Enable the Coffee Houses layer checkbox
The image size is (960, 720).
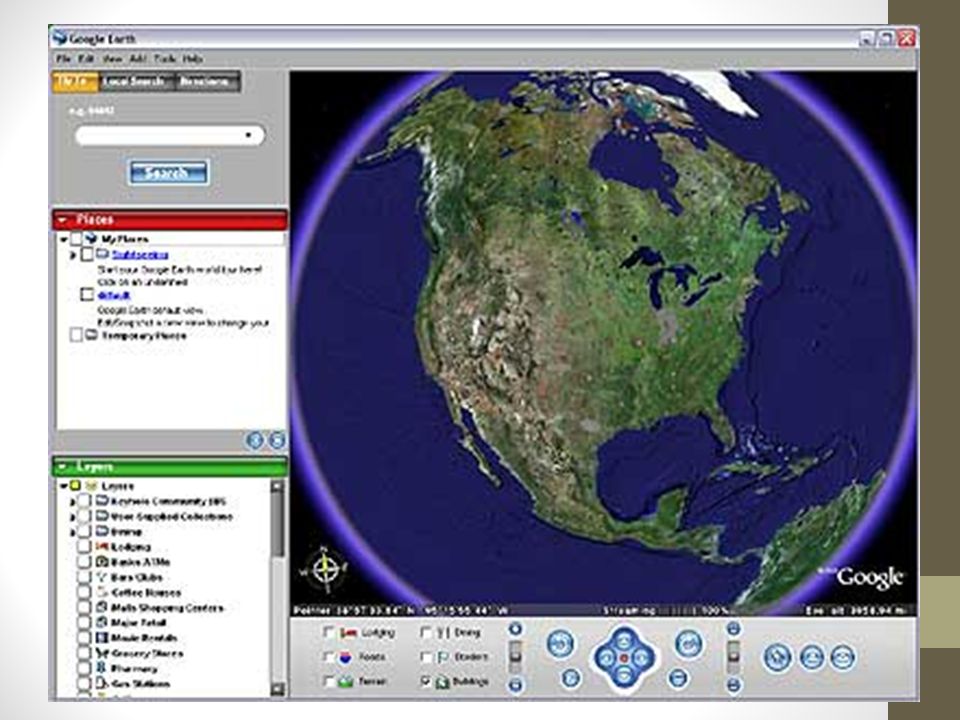click(84, 593)
